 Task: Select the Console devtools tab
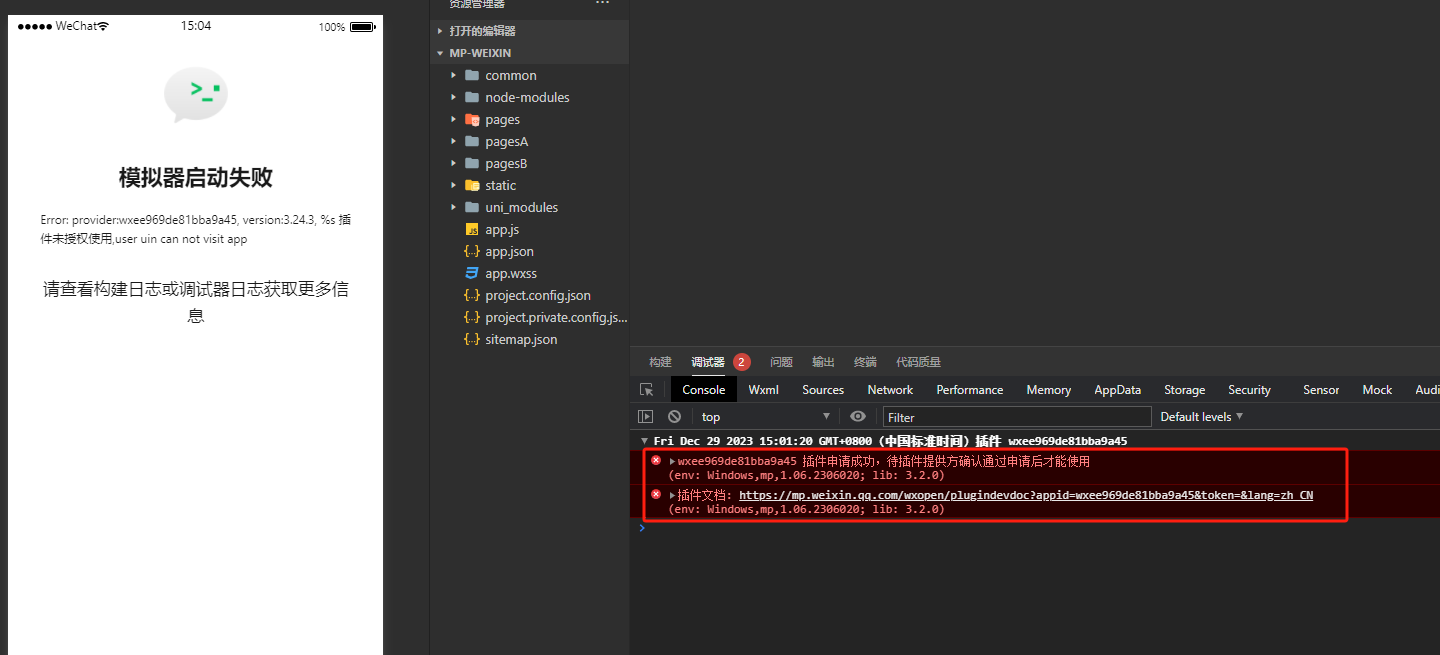[x=704, y=390]
